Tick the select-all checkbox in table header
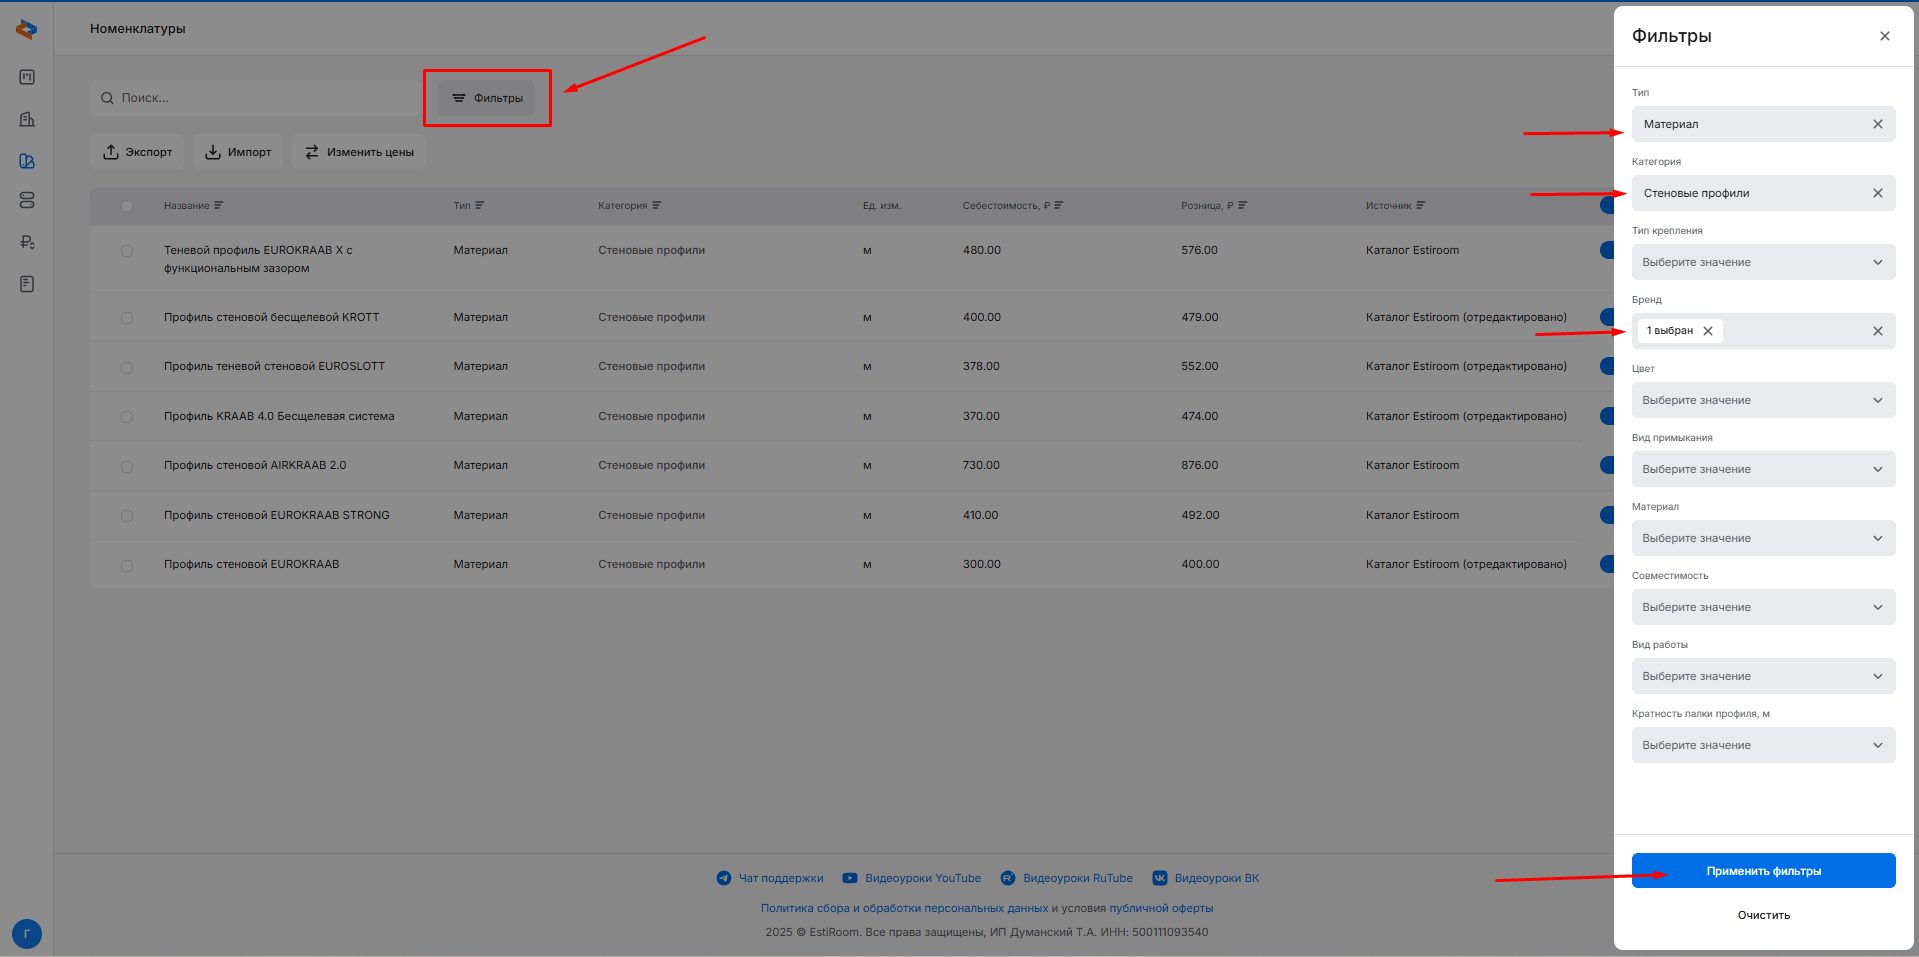The width and height of the screenshot is (1919, 957). tap(127, 206)
